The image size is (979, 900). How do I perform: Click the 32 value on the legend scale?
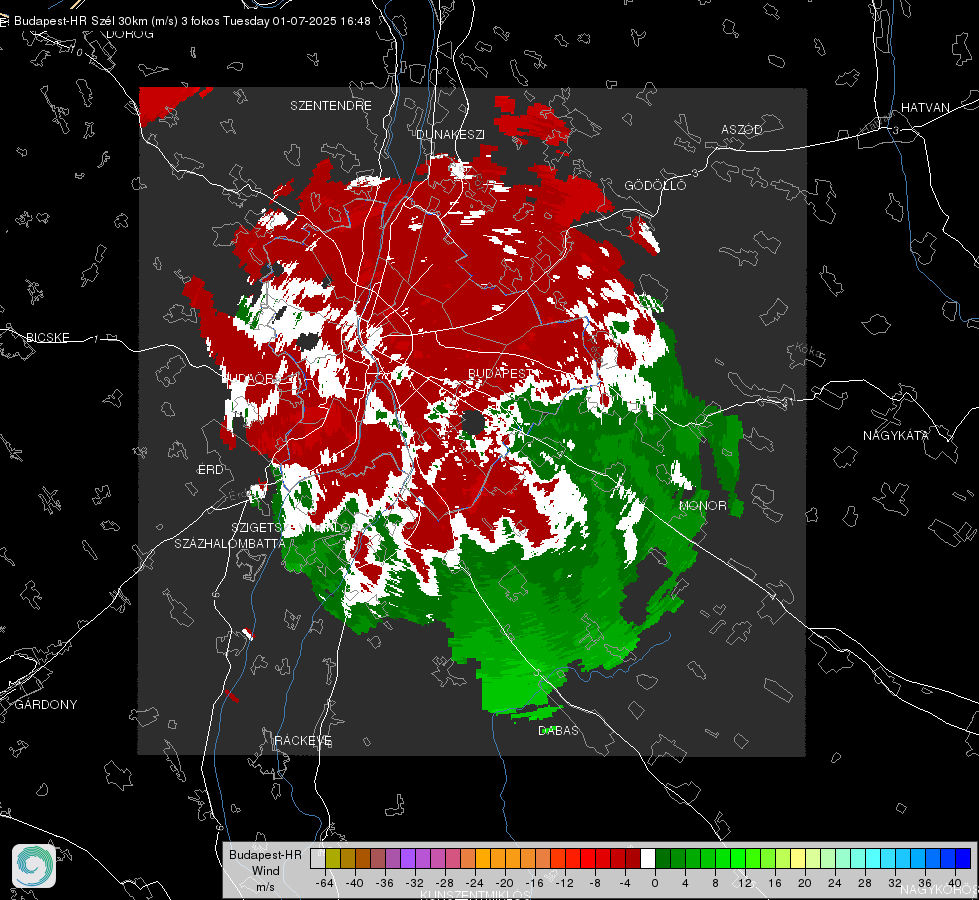[895, 883]
